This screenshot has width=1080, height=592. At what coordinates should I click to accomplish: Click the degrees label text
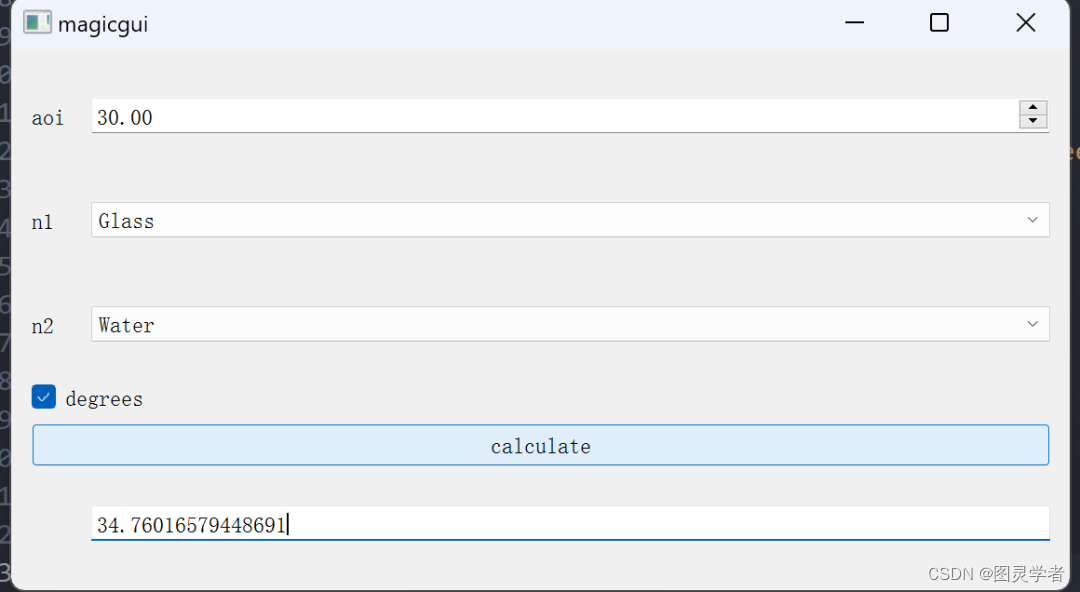point(104,398)
